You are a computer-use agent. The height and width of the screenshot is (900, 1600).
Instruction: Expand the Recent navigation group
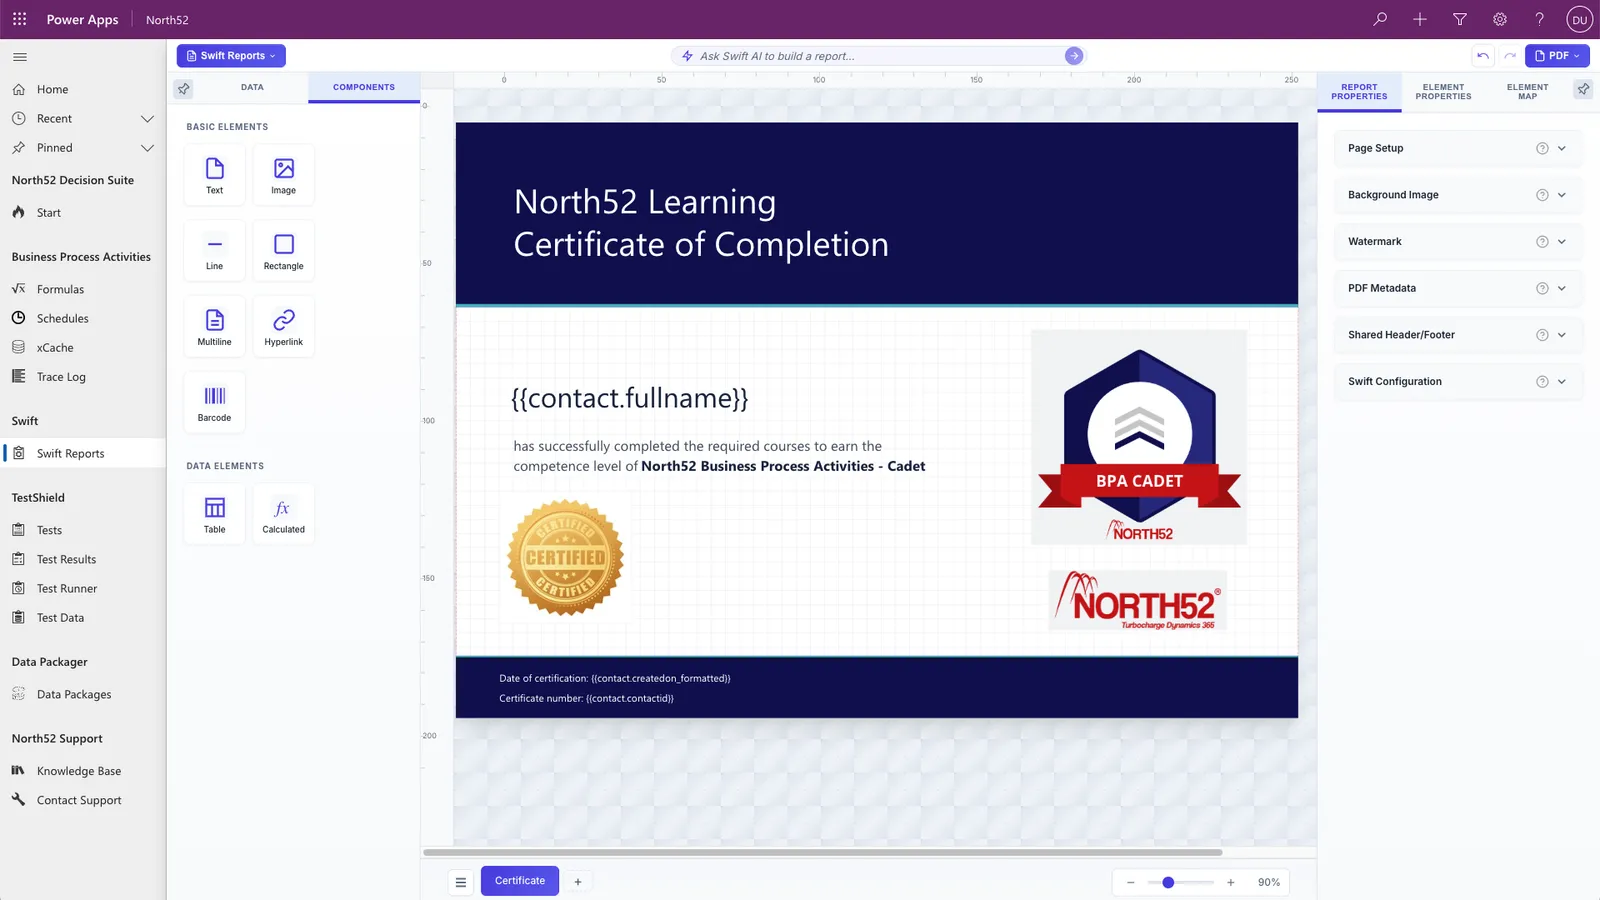pyautogui.click(x=147, y=118)
